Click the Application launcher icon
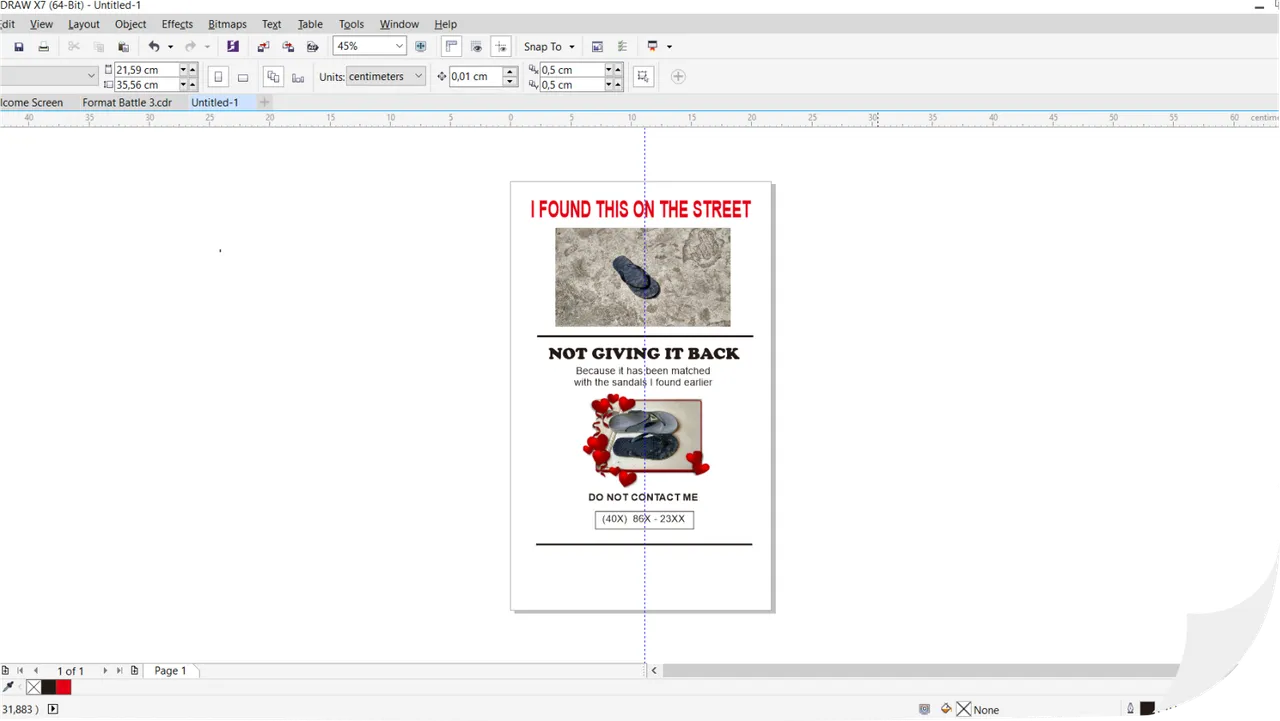This screenshot has width=1280, height=721. coord(653,47)
